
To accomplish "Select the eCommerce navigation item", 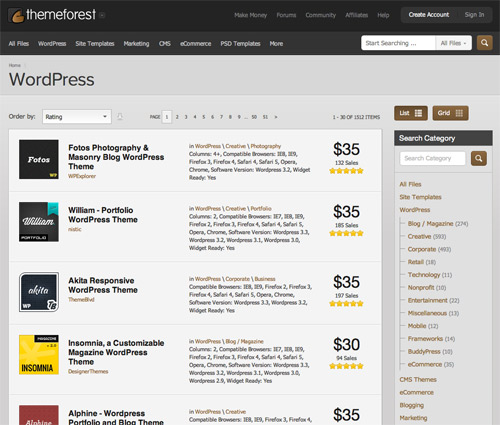I will click(x=195, y=44).
